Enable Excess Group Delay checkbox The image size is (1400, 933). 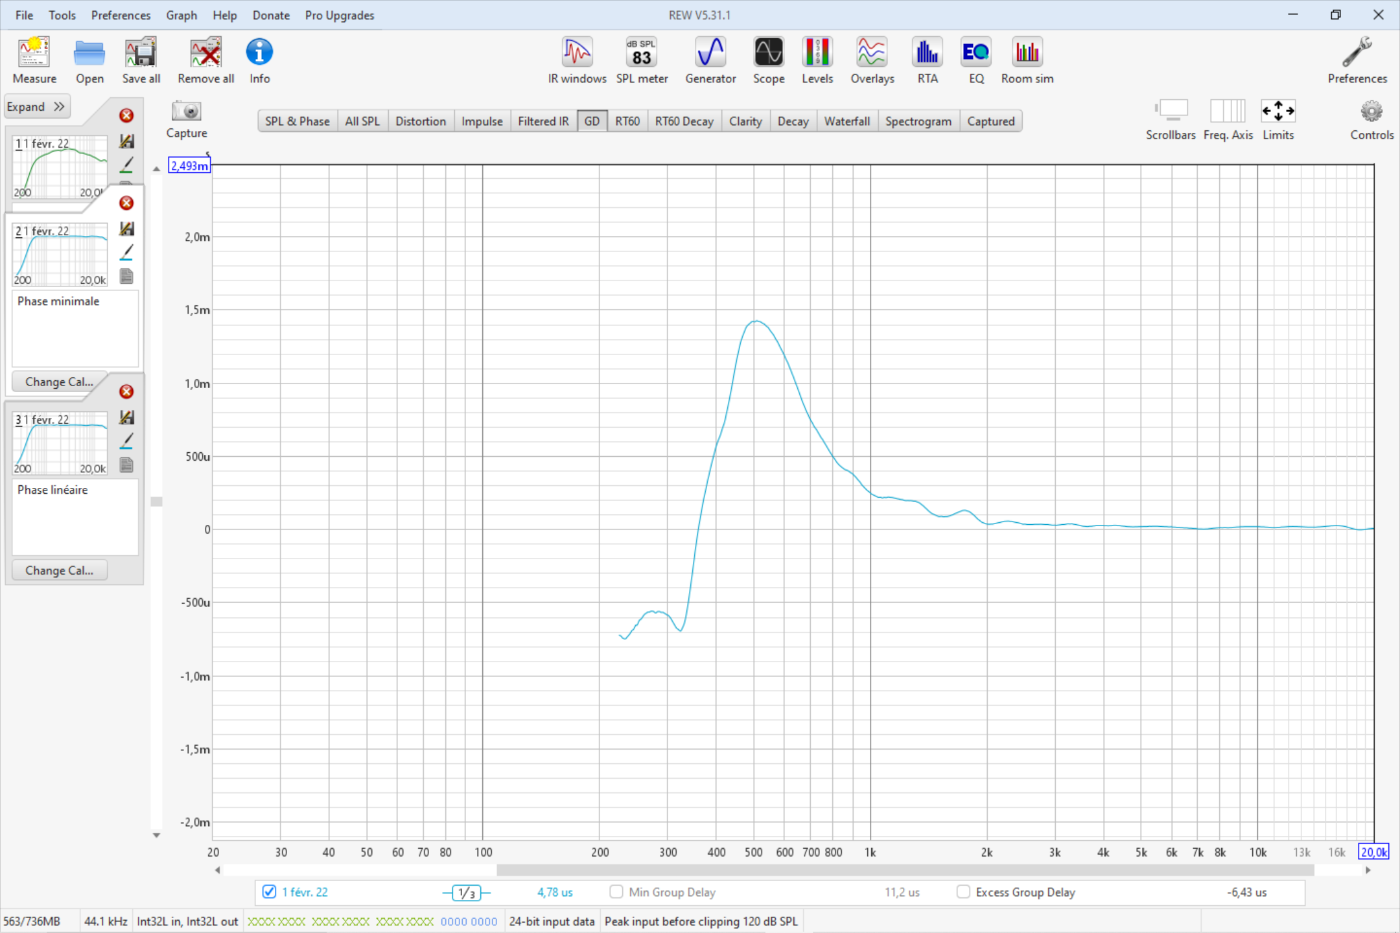[963, 892]
